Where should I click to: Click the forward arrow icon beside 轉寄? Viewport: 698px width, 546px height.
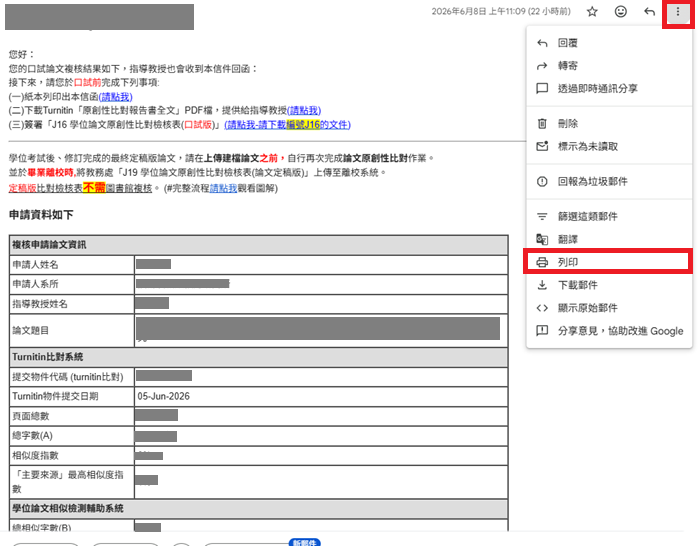(x=542, y=66)
